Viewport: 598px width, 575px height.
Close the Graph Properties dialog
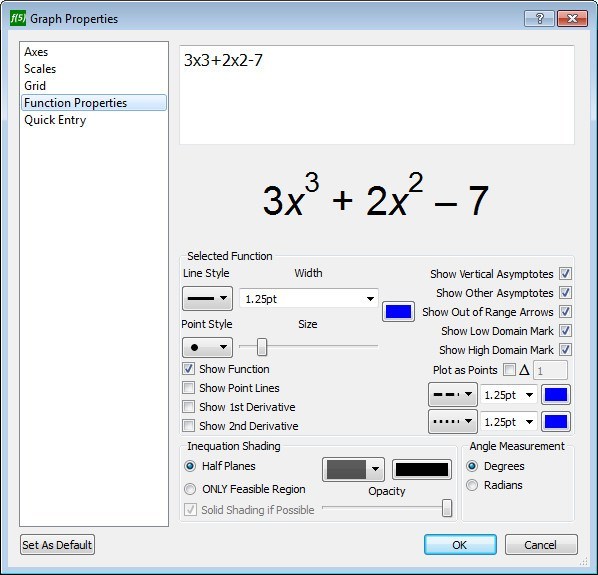(x=572, y=18)
